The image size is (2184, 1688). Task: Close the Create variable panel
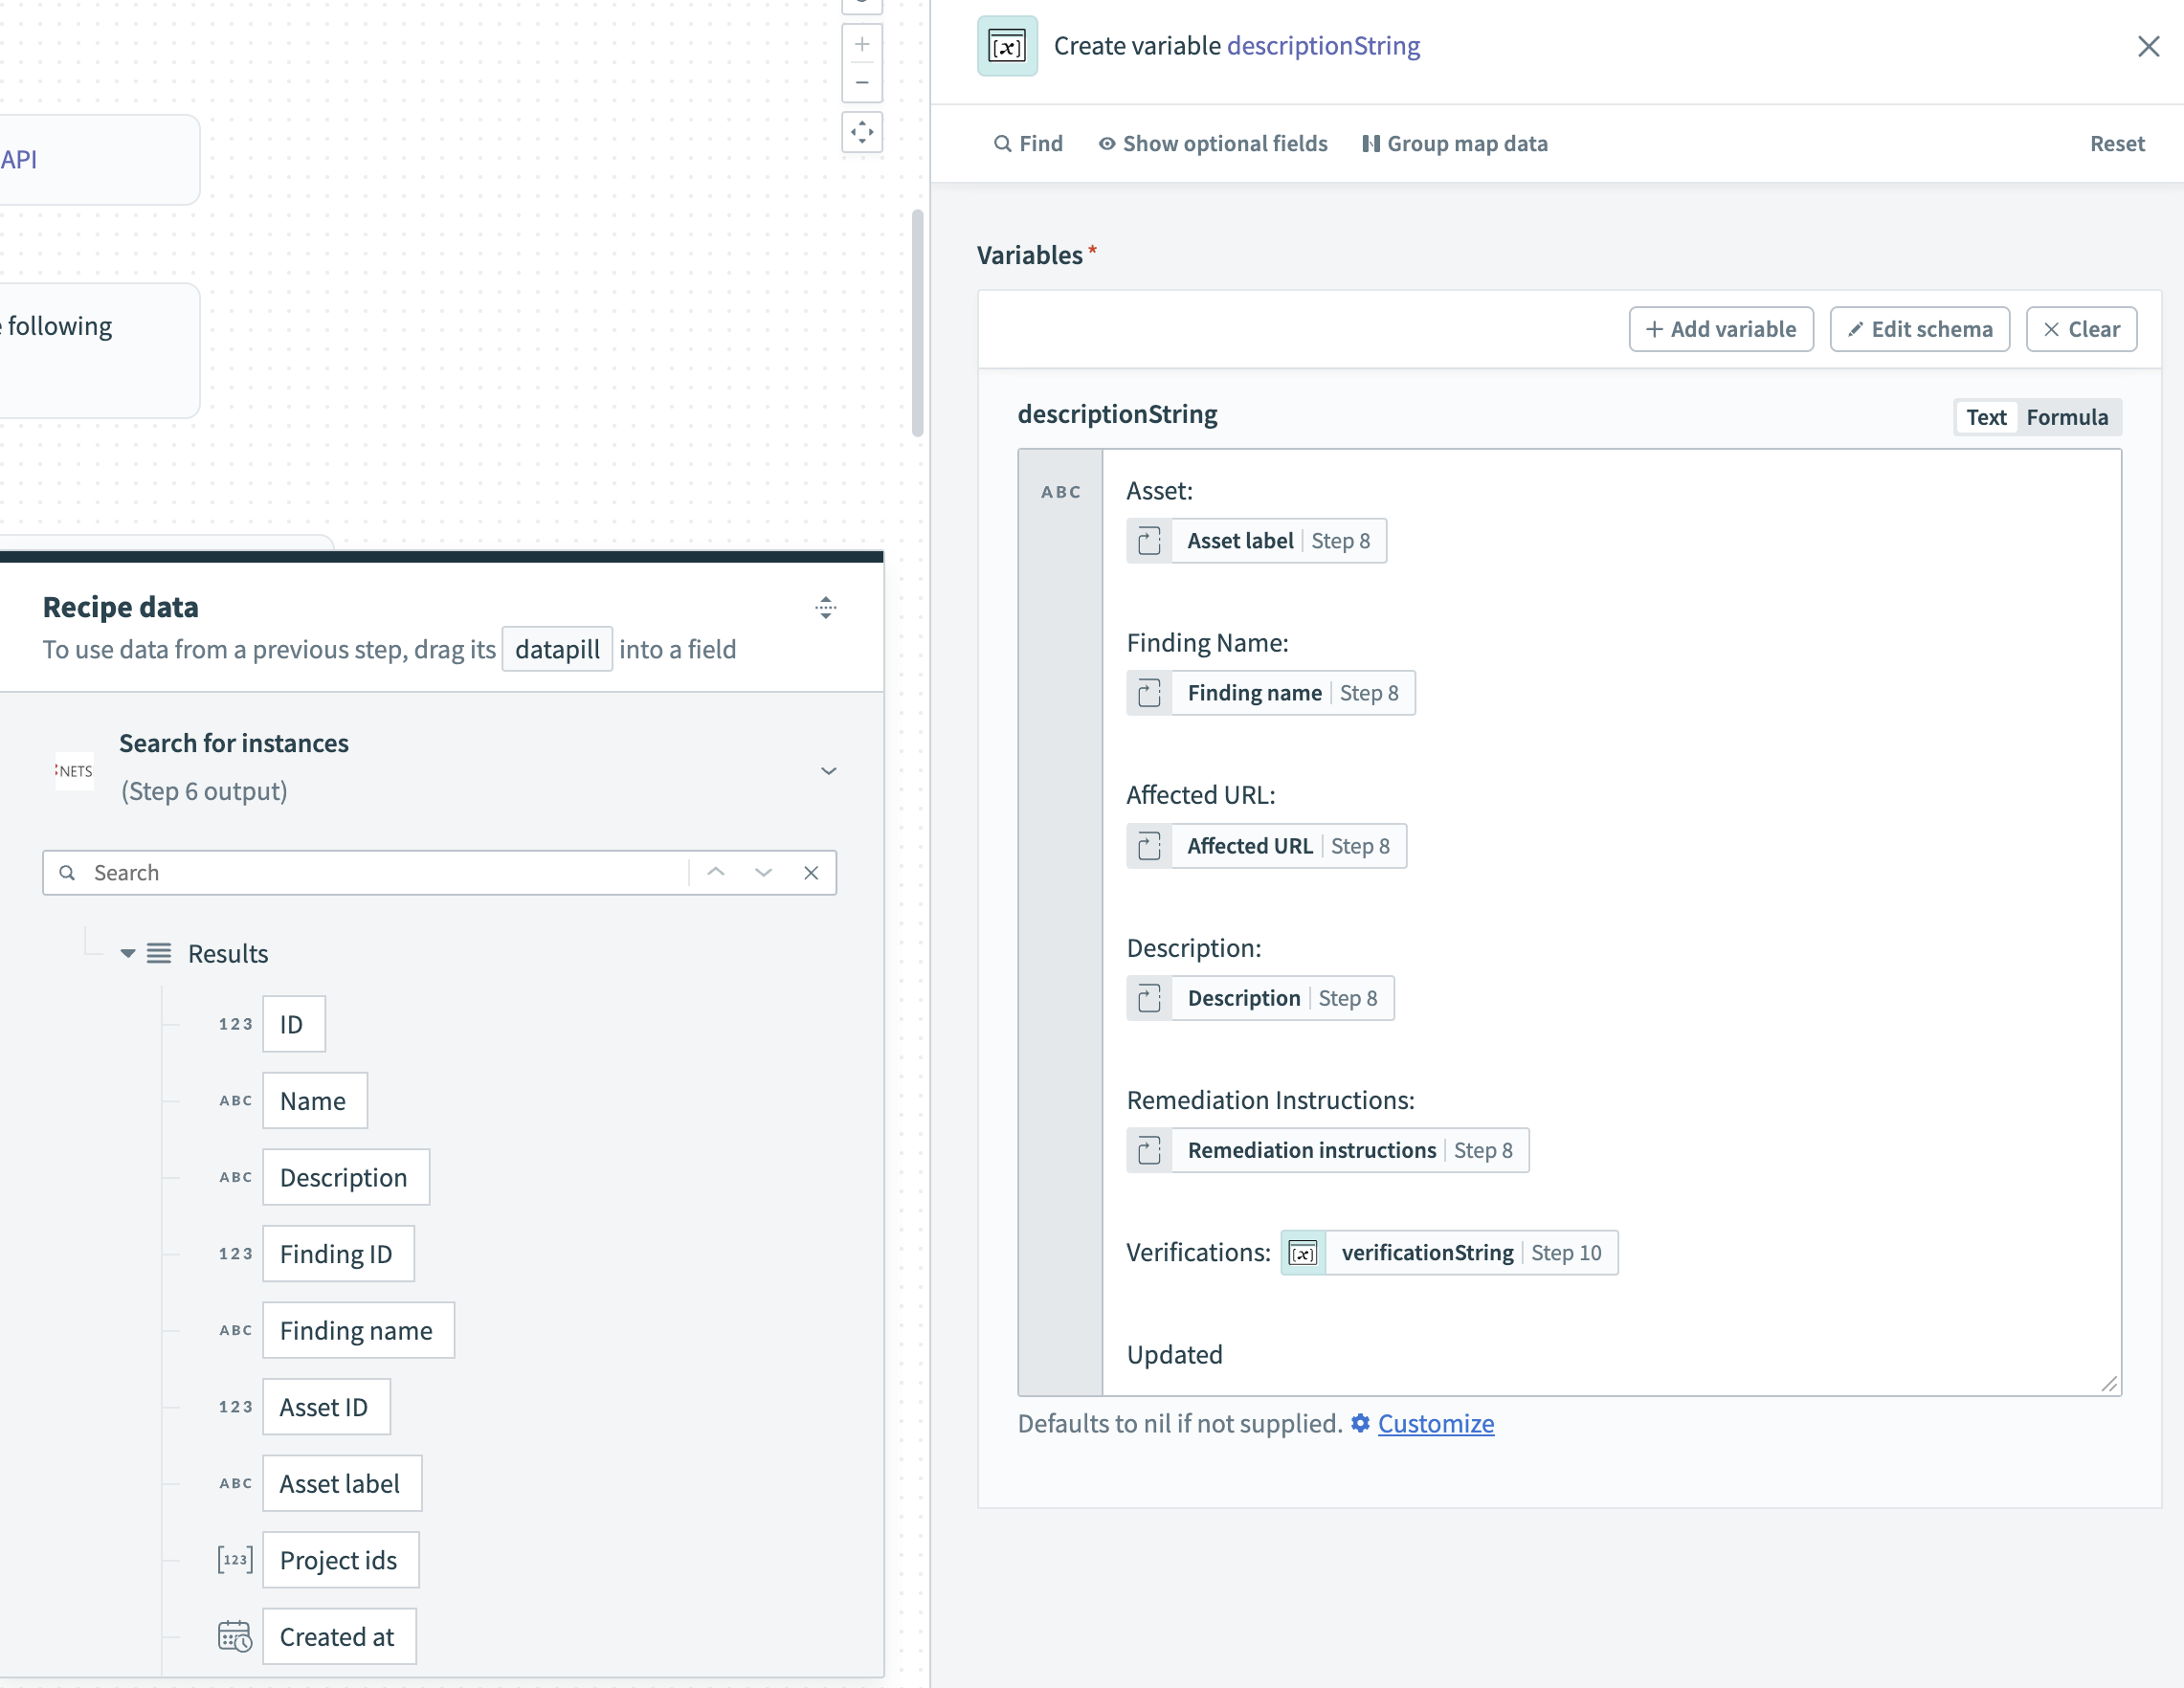point(2147,46)
